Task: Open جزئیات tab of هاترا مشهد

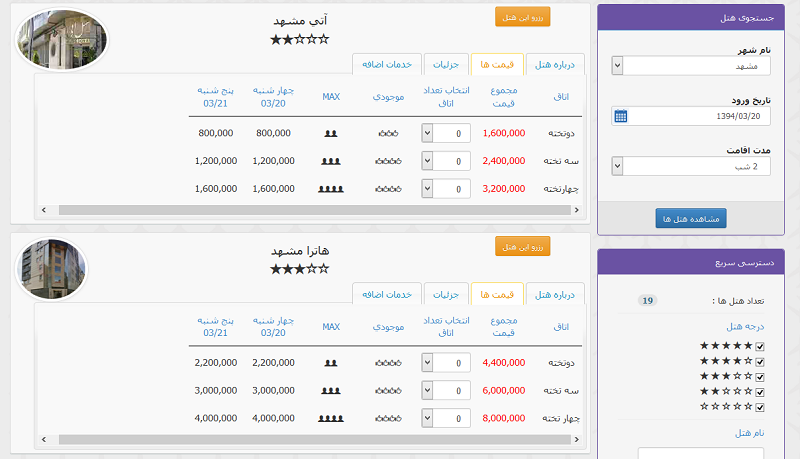Action: [x=446, y=295]
